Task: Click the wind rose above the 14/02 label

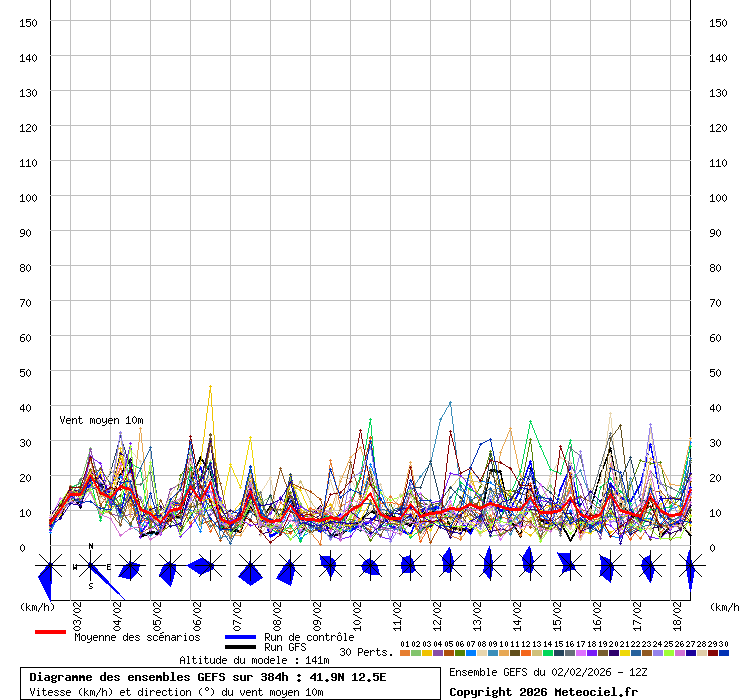Action: click(529, 566)
